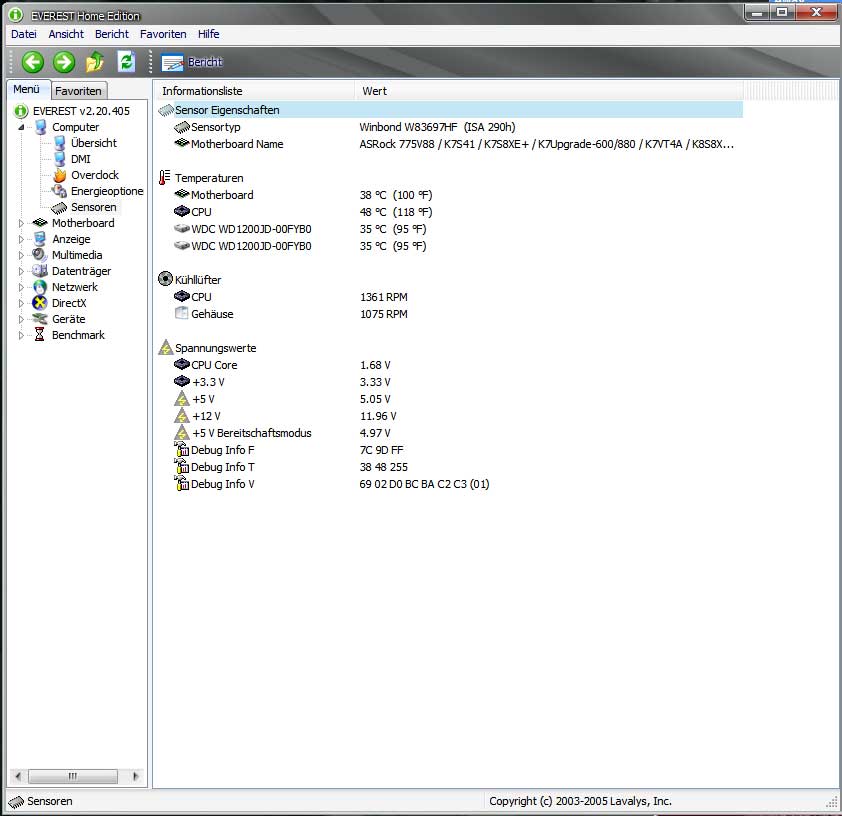Select the CPU fan 1361 RPM value

click(x=384, y=297)
